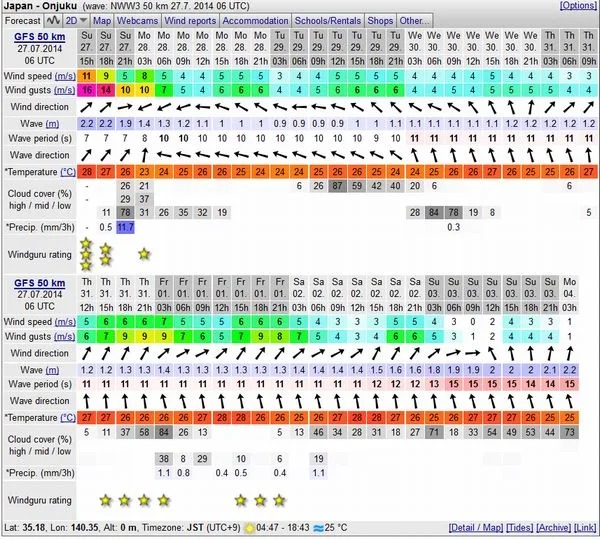Open the [Link] link at bottom right
Screen dimensions: 600x540
click(x=585, y=528)
